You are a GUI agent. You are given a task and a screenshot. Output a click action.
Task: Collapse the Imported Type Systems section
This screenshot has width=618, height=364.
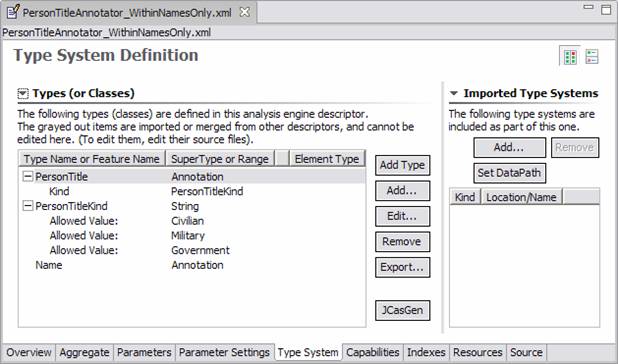point(454,94)
